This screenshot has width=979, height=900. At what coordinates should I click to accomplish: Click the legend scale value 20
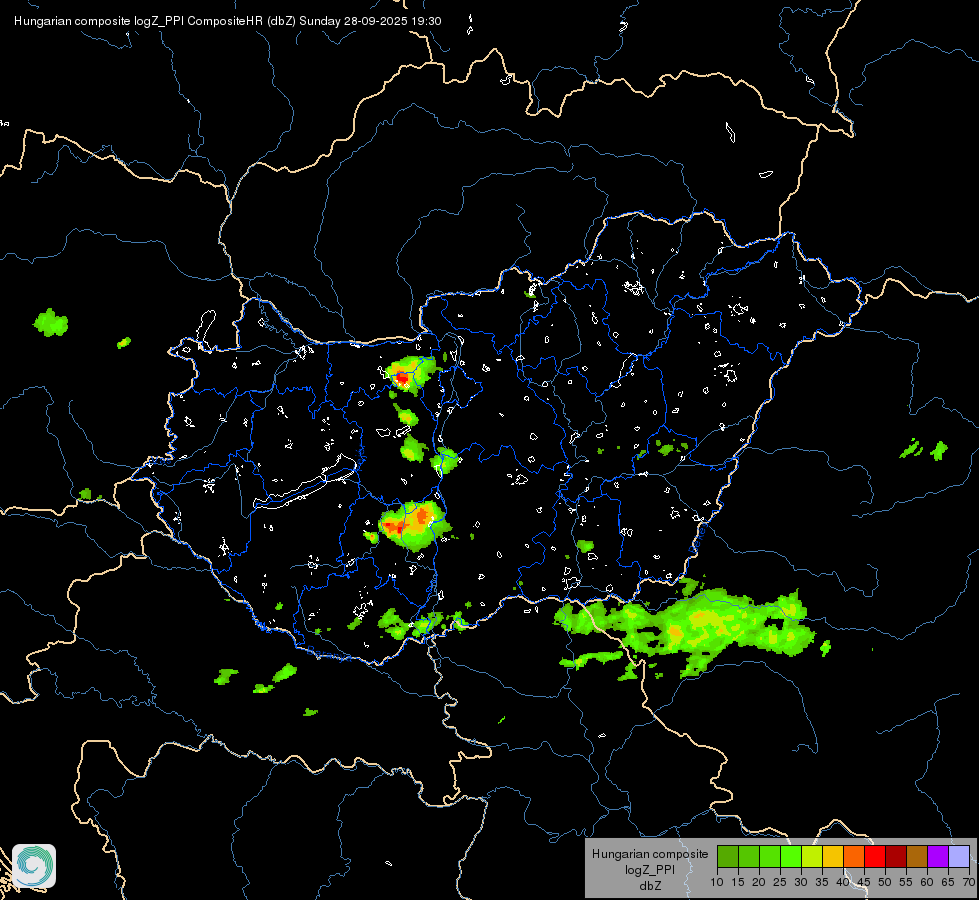click(x=759, y=883)
